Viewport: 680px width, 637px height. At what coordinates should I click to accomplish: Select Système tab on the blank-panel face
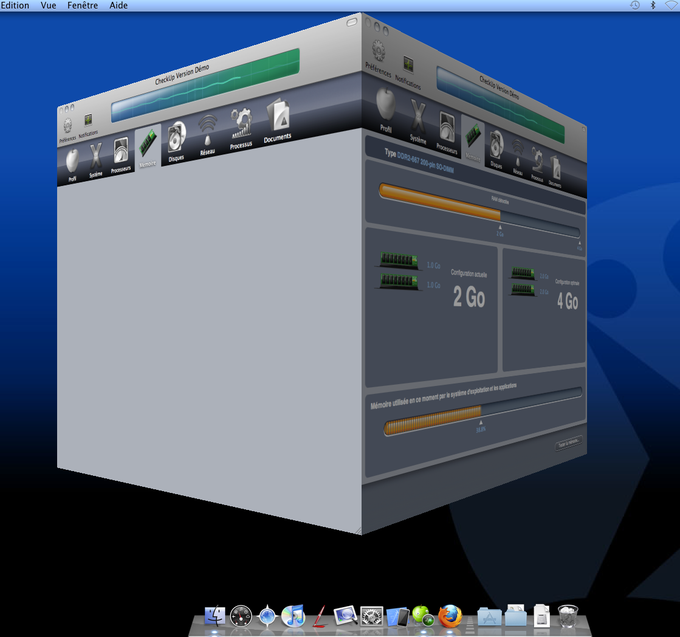pos(96,159)
